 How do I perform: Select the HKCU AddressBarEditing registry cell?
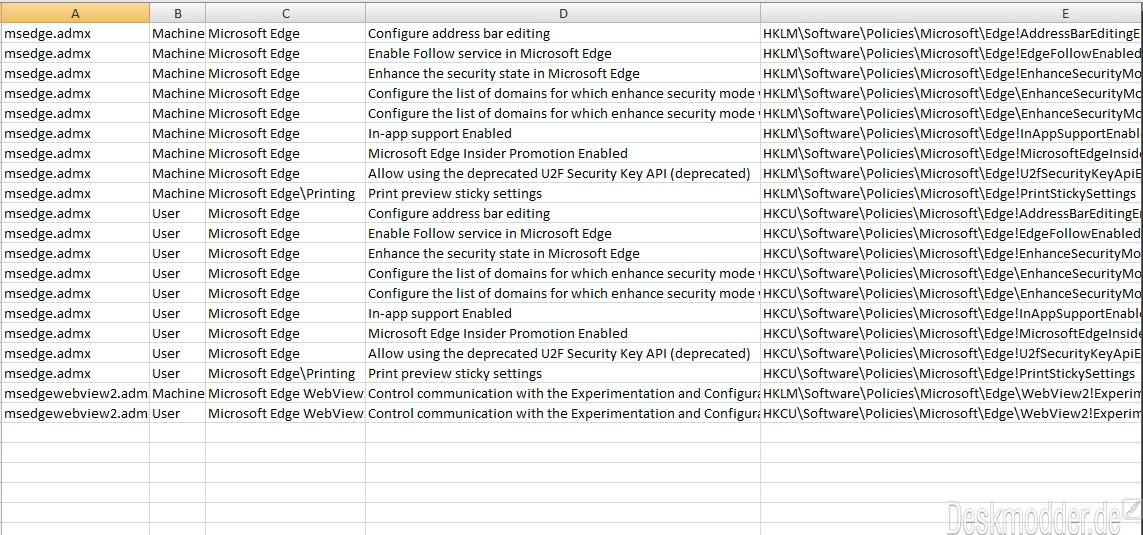[952, 214]
